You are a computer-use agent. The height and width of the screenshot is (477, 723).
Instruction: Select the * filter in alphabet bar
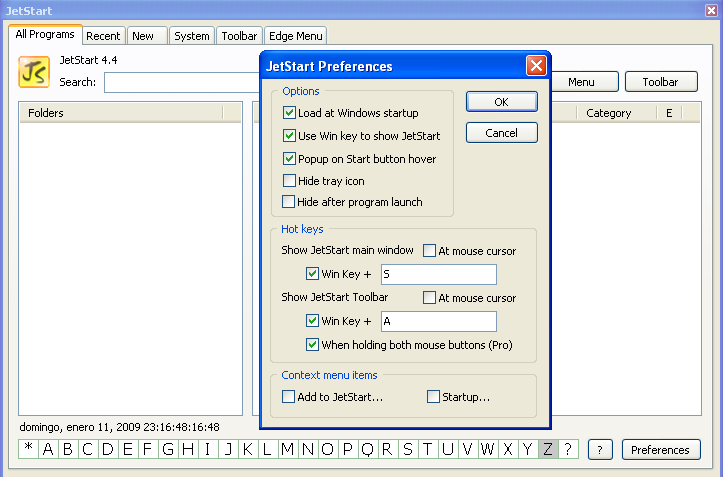click(28, 449)
